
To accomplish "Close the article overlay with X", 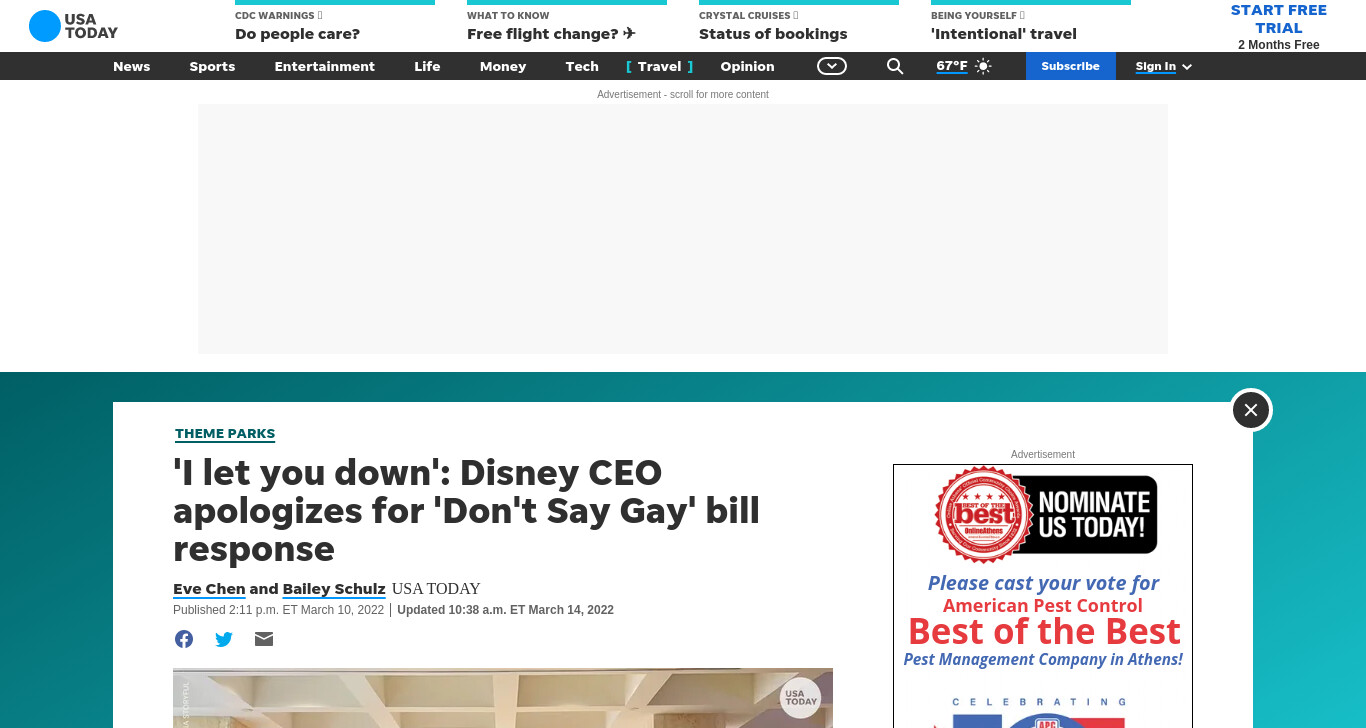I will tap(1251, 410).
